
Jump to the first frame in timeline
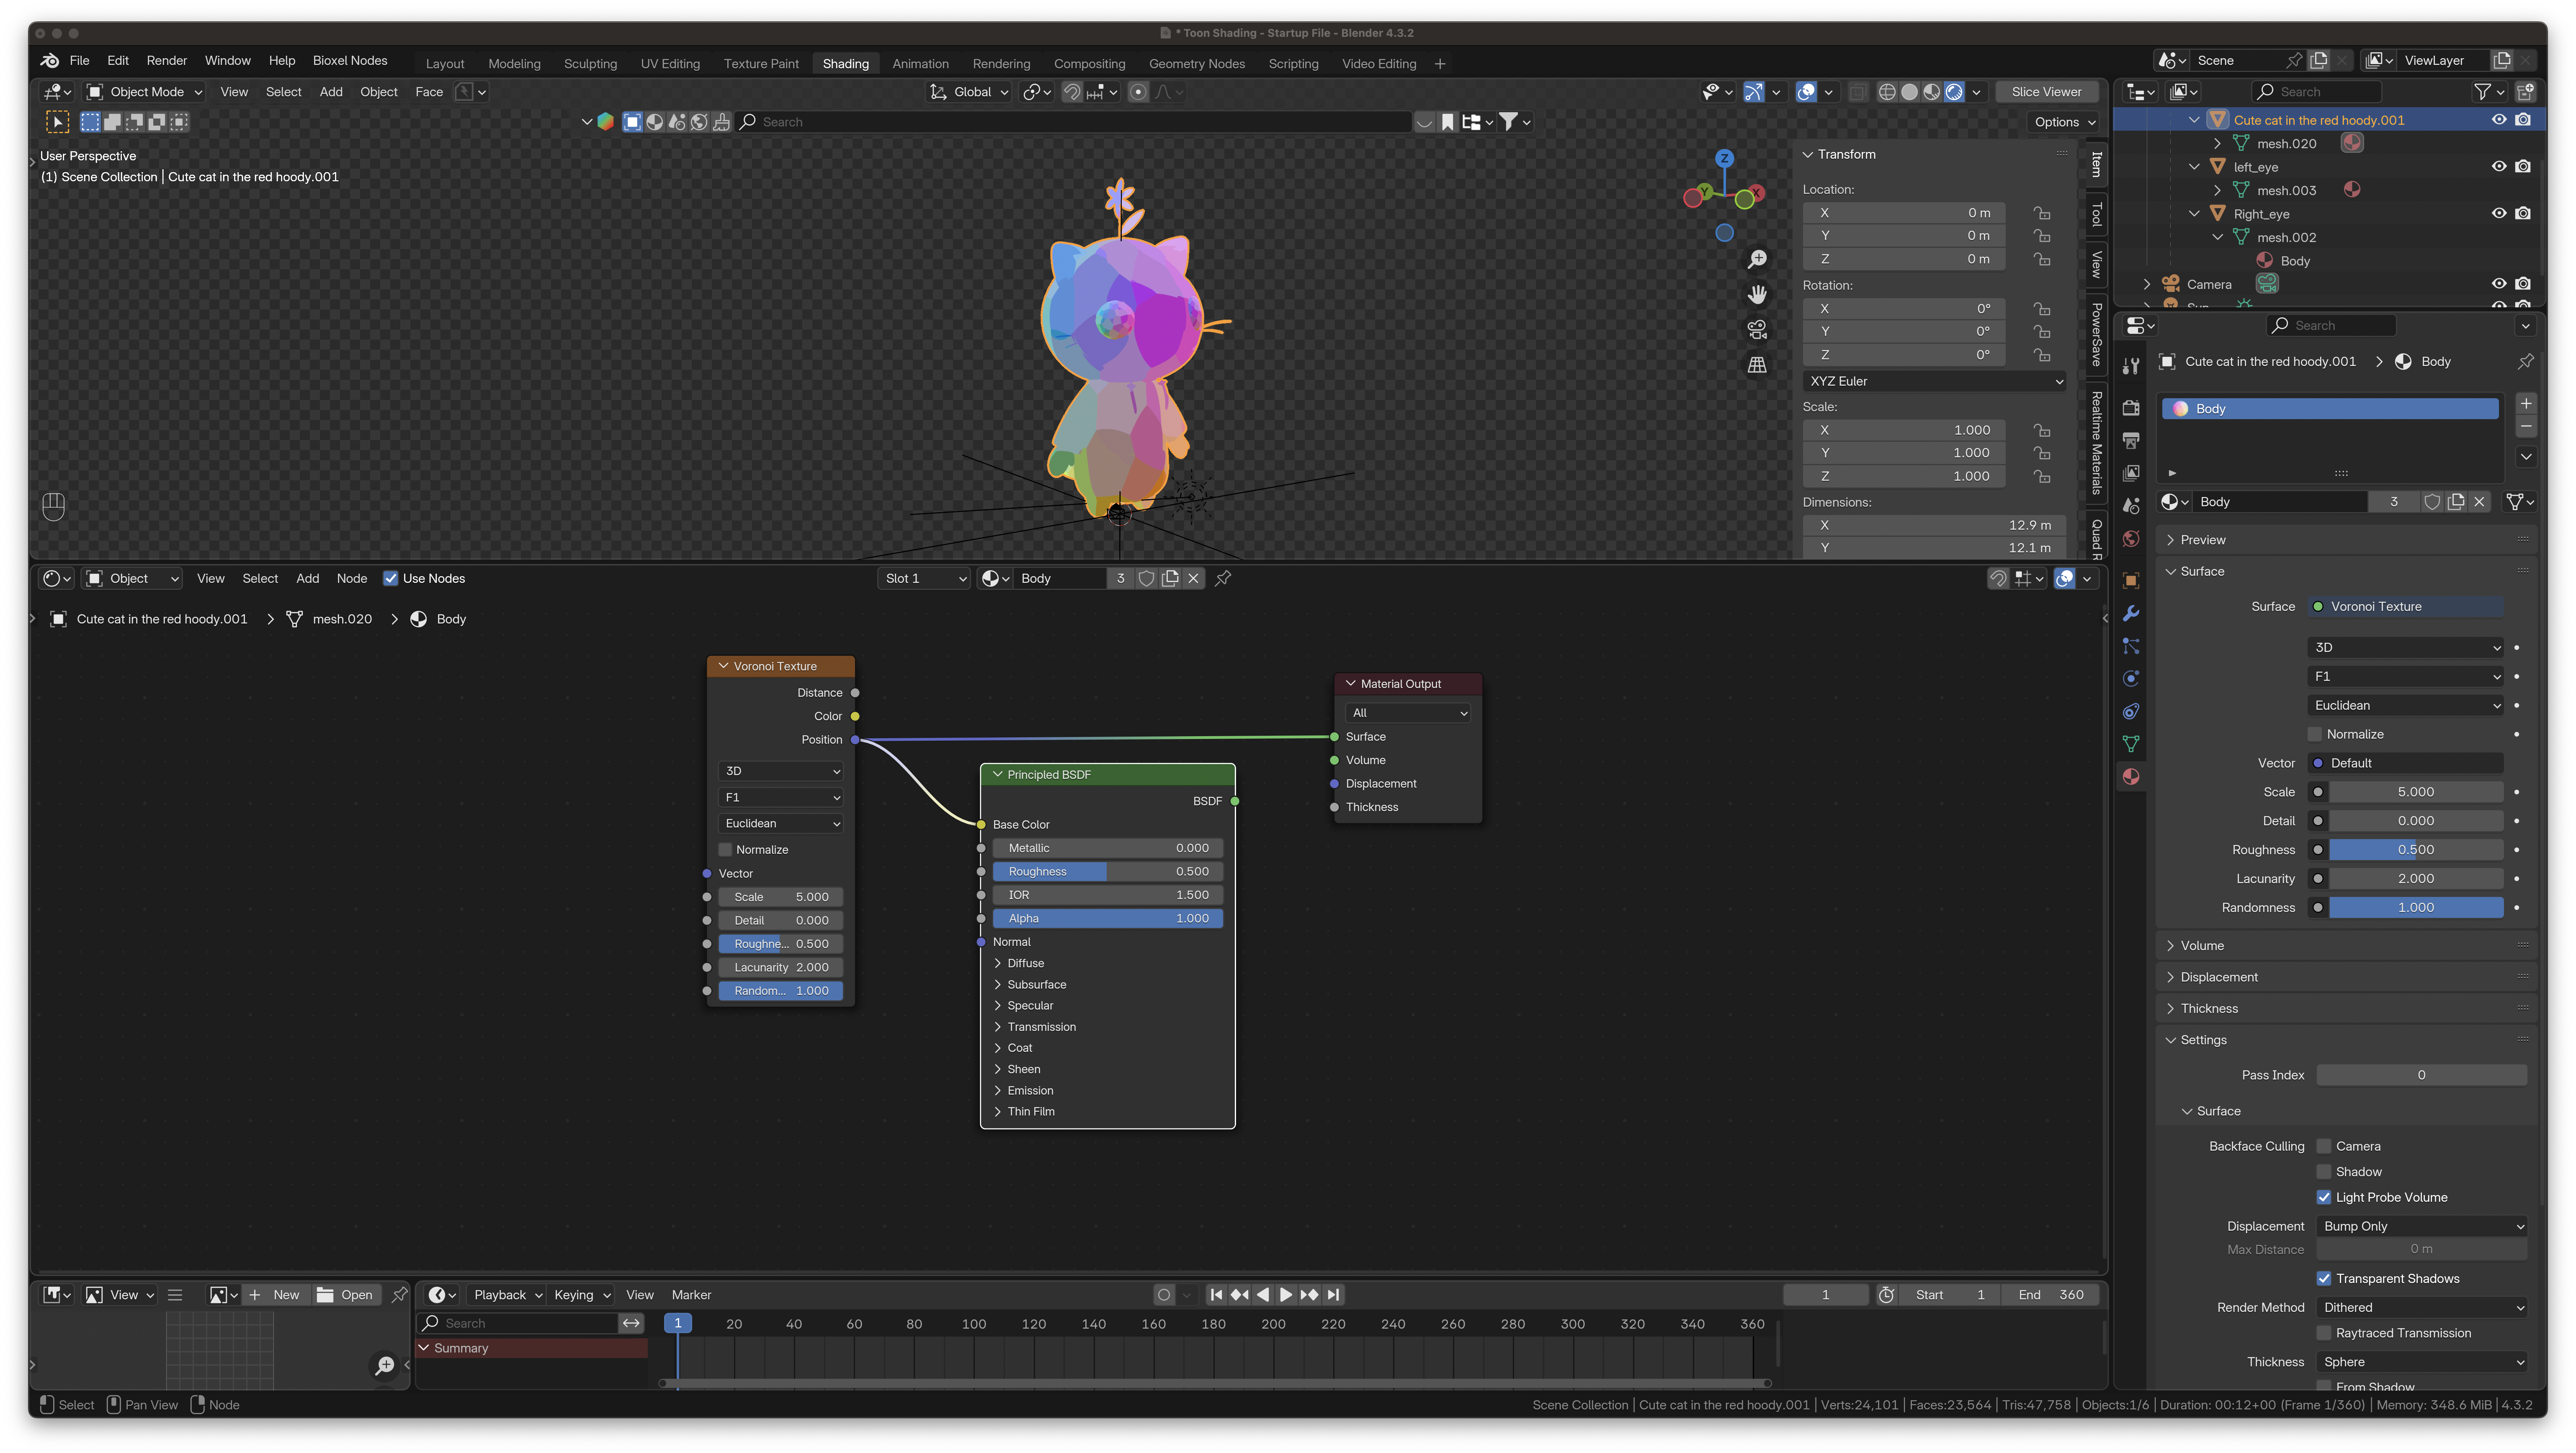tap(1216, 1295)
